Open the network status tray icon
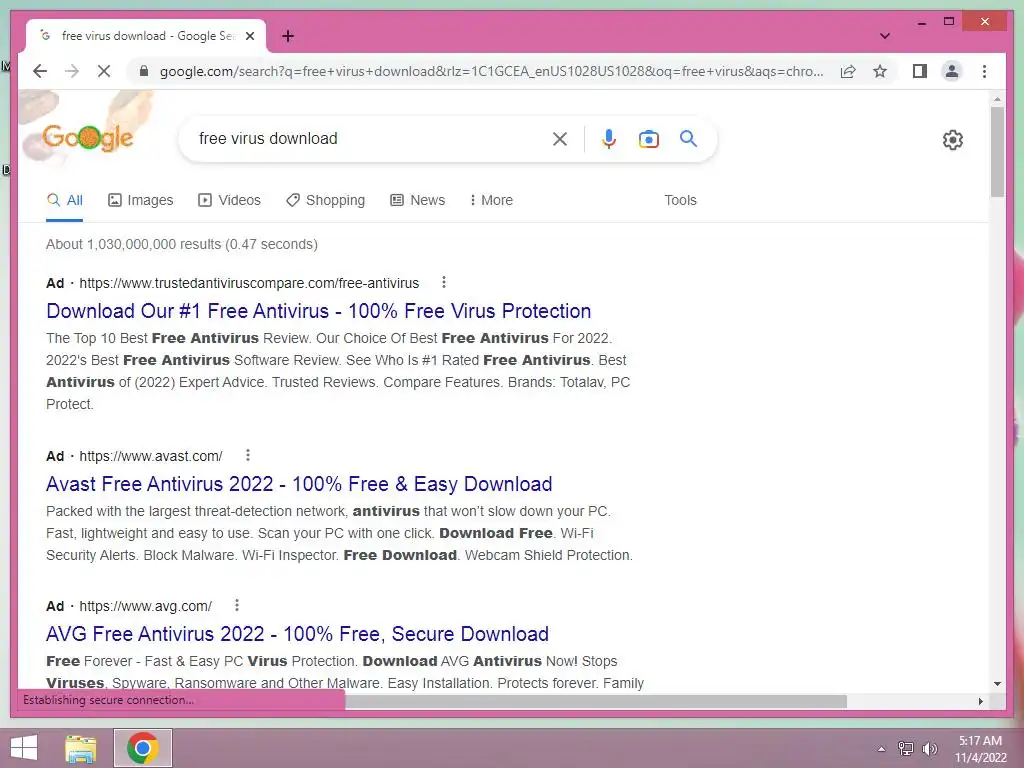This screenshot has width=1024, height=768. click(x=905, y=748)
